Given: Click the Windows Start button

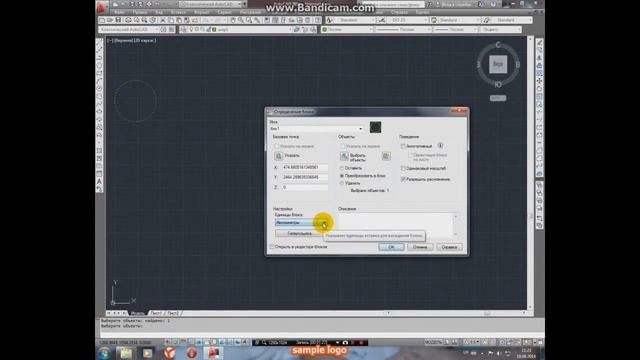Looking at the screenshot, I should click(x=104, y=353).
